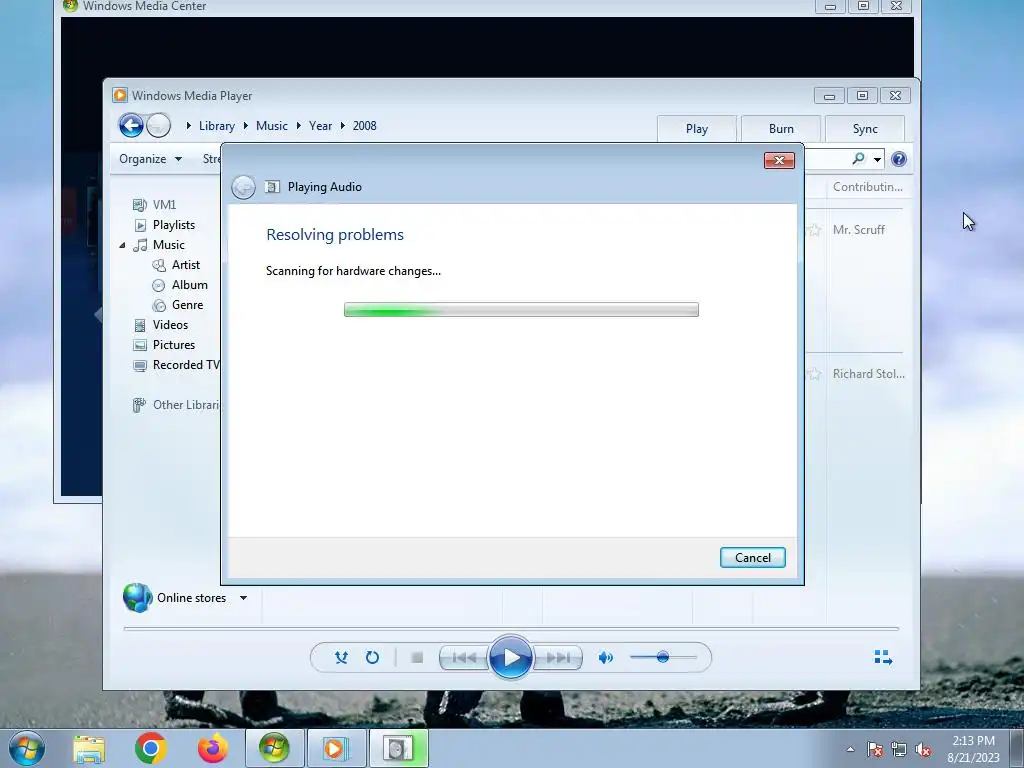This screenshot has height=768, width=1024.
Task: Click the seek bar above playback controls
Action: pos(511,629)
